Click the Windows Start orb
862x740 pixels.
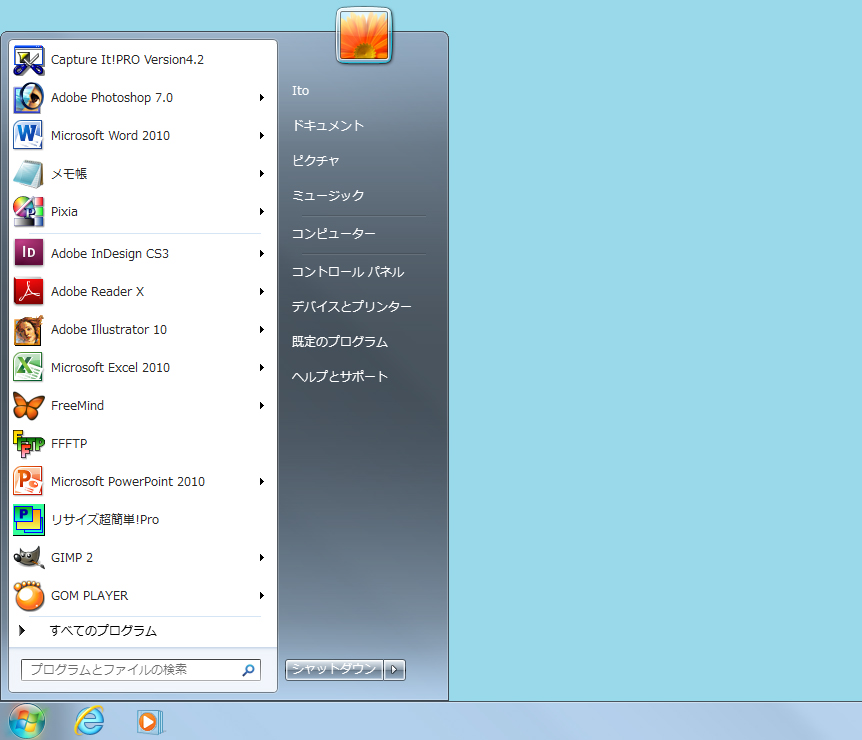tap(26, 721)
